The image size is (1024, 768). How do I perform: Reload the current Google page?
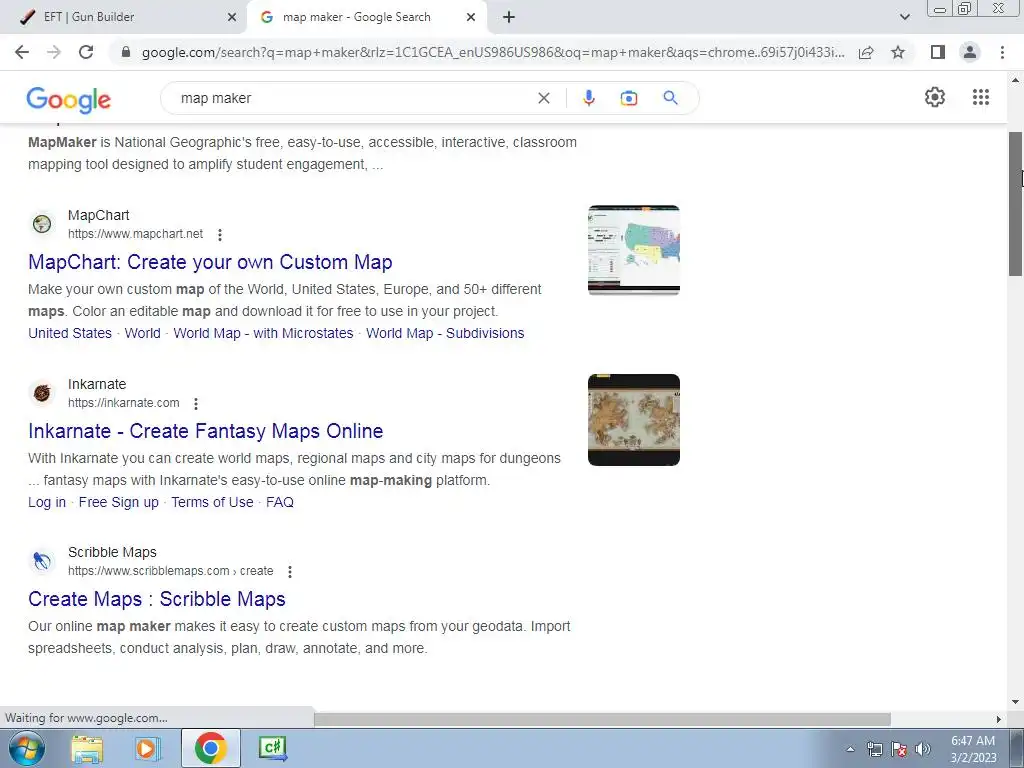click(86, 52)
